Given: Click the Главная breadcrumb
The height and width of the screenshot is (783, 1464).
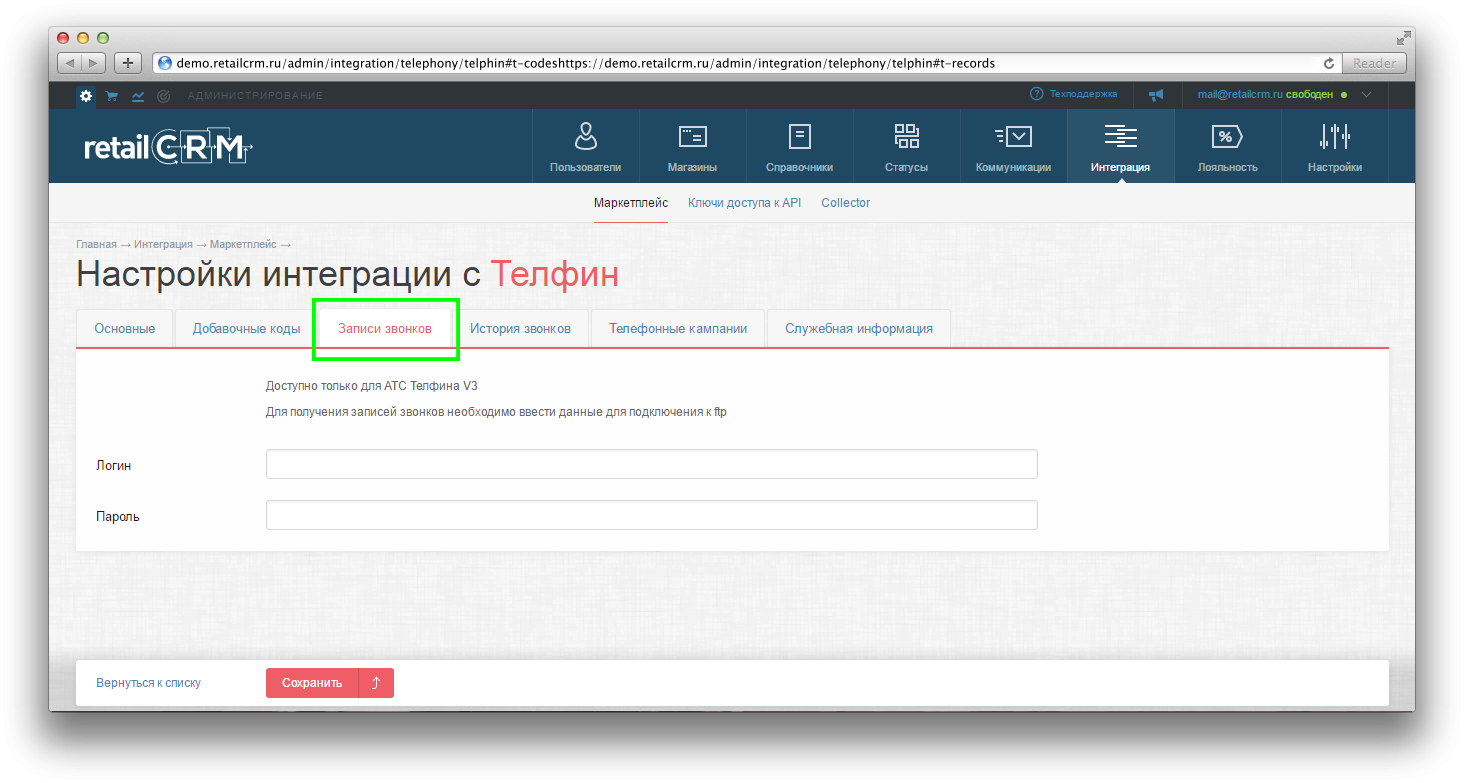Looking at the screenshot, I should [96, 244].
